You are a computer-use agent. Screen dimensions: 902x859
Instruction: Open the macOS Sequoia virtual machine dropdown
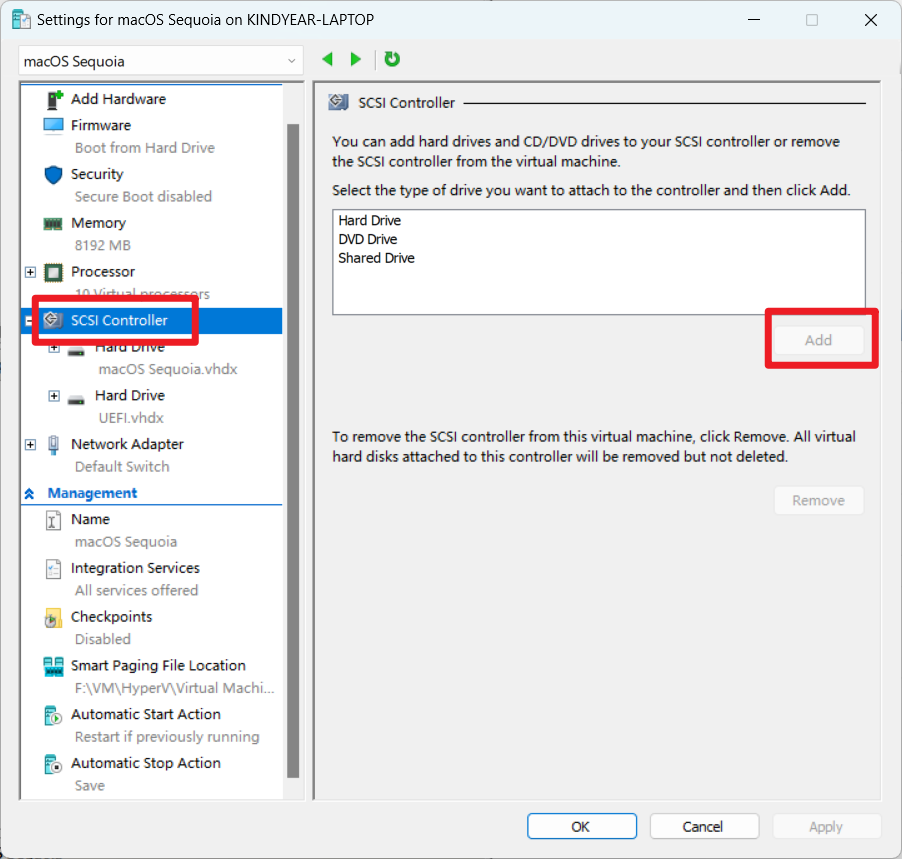pos(160,61)
